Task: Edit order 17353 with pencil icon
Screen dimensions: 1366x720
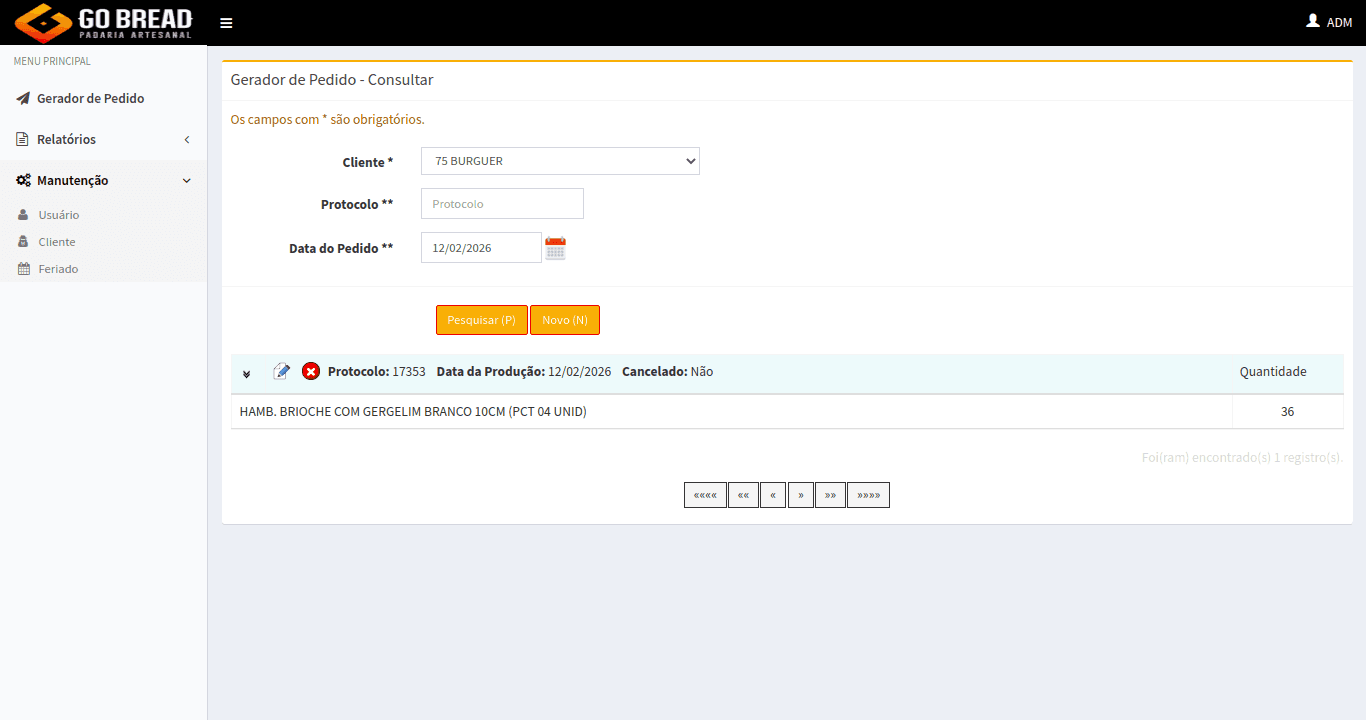Action: coord(282,371)
